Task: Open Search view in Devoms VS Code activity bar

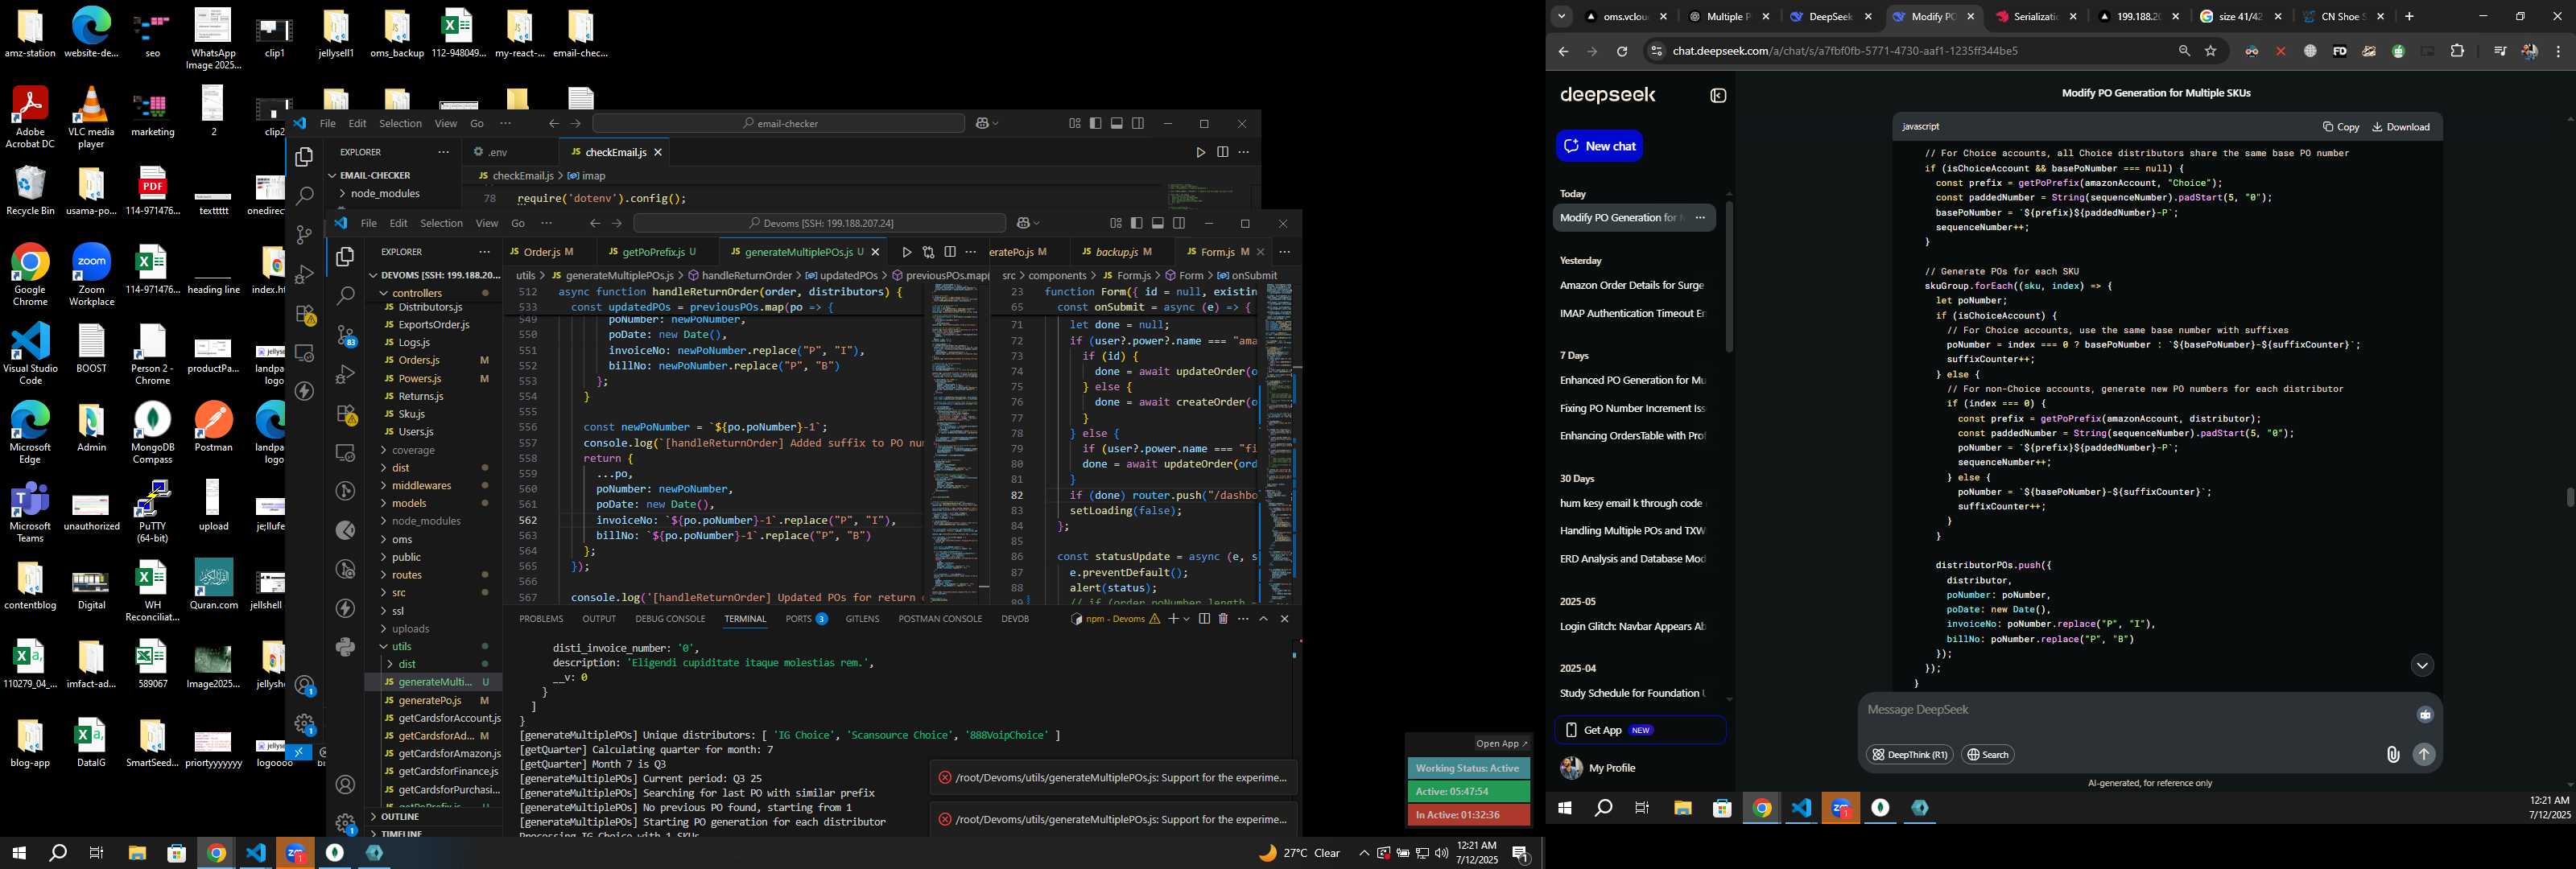Action: (345, 296)
